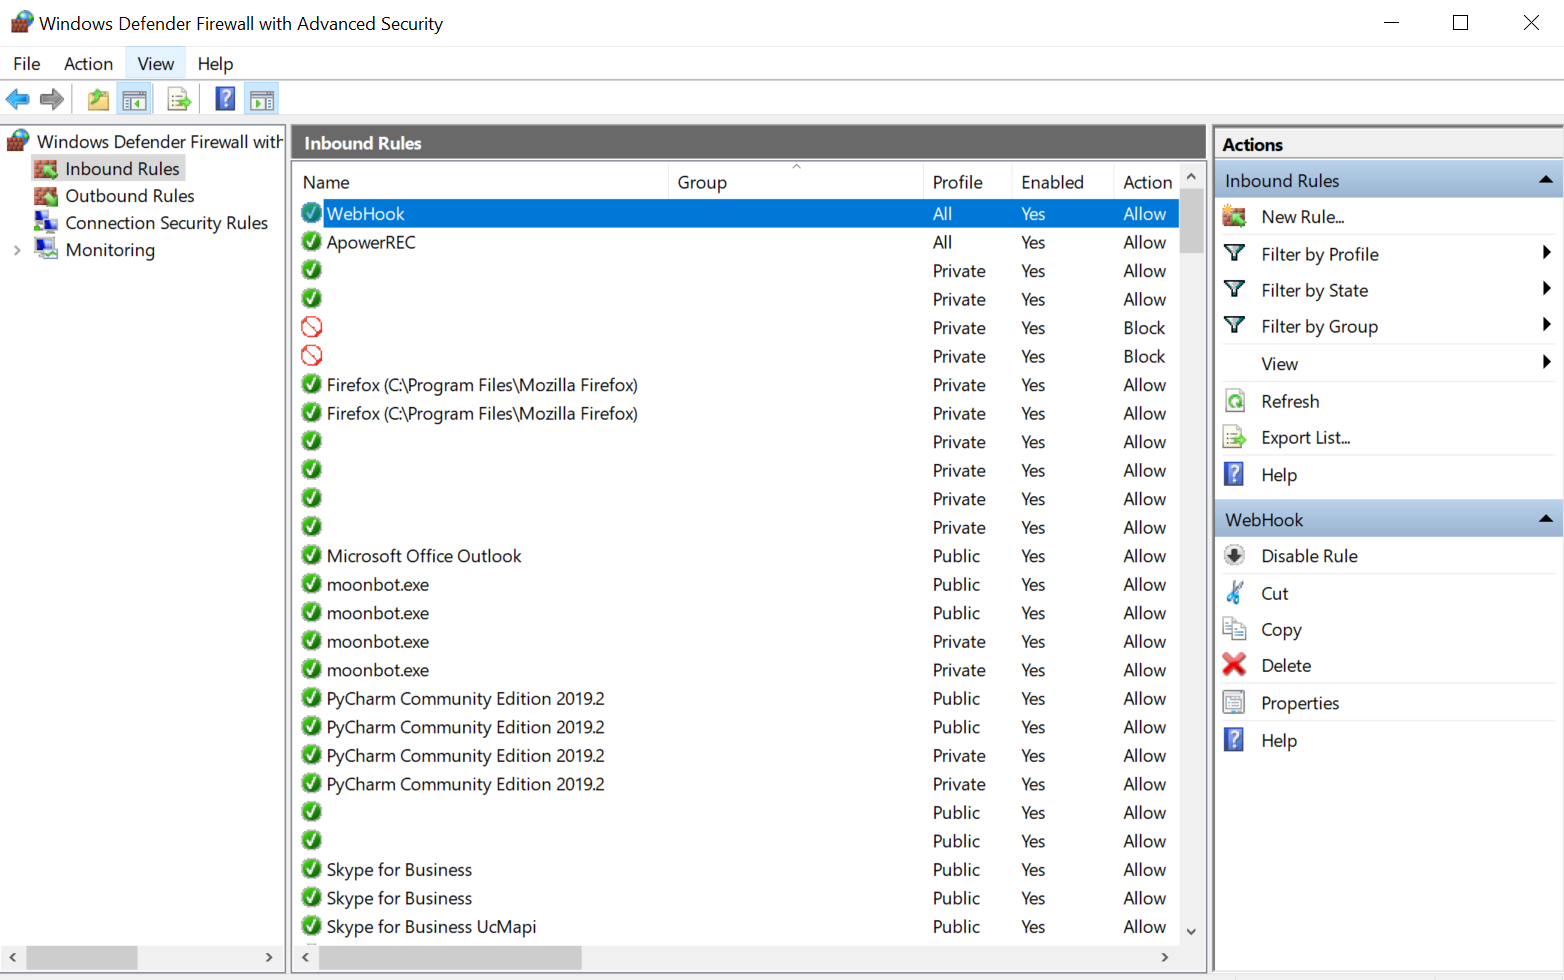Image resolution: width=1564 pixels, height=980 pixels.
Task: Toggle the Show/Hide Action Pane toolbar icon
Action: tap(262, 99)
